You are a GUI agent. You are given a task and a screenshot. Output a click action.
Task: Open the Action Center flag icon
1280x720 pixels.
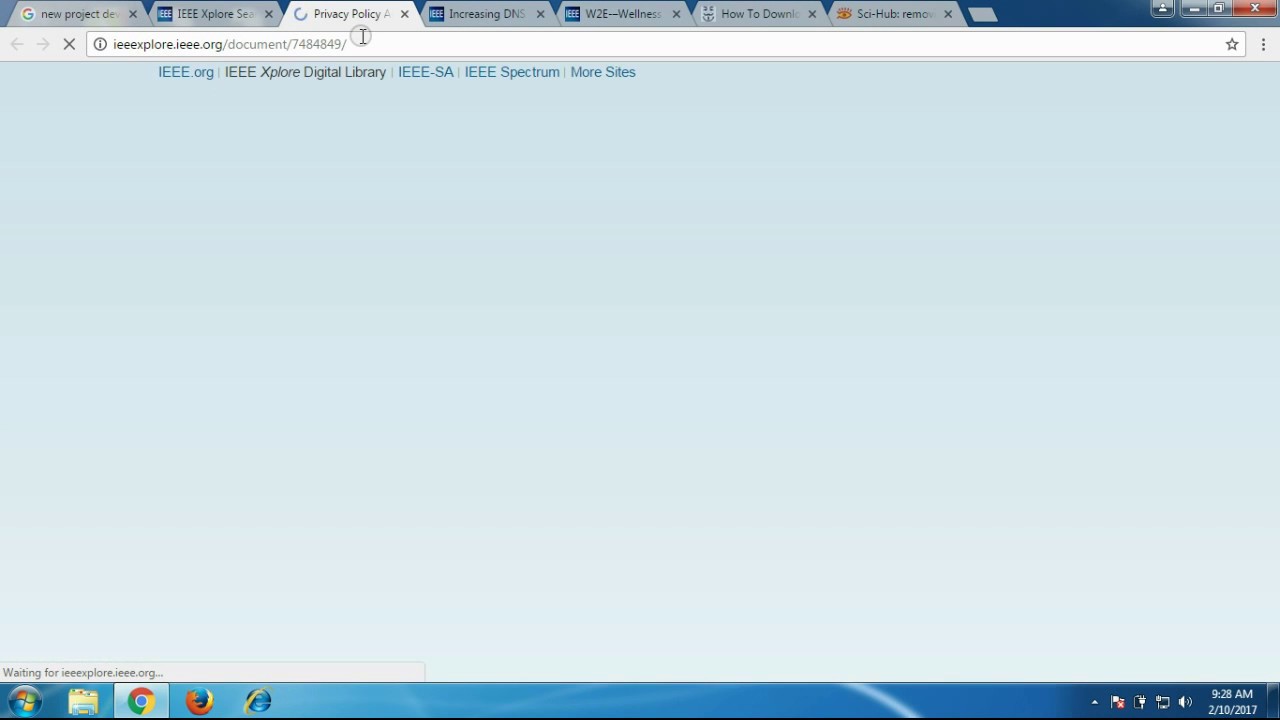coord(1118,702)
